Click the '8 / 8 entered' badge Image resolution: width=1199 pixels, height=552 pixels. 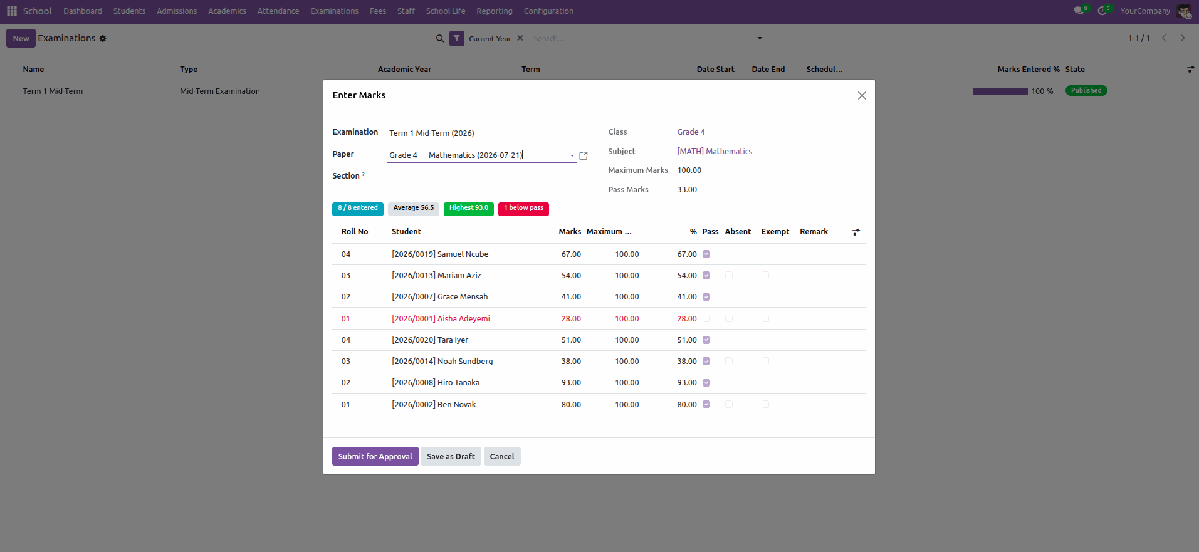tap(358, 208)
